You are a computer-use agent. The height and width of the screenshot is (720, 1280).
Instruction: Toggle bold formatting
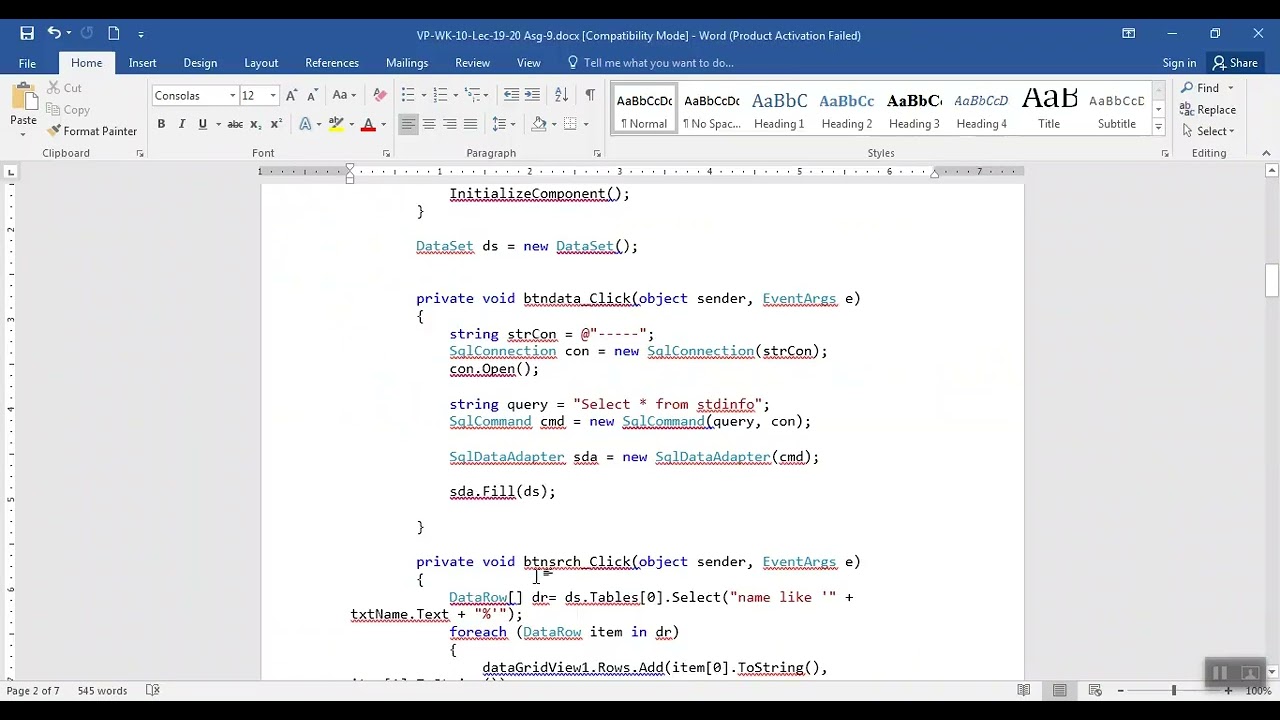click(x=161, y=124)
